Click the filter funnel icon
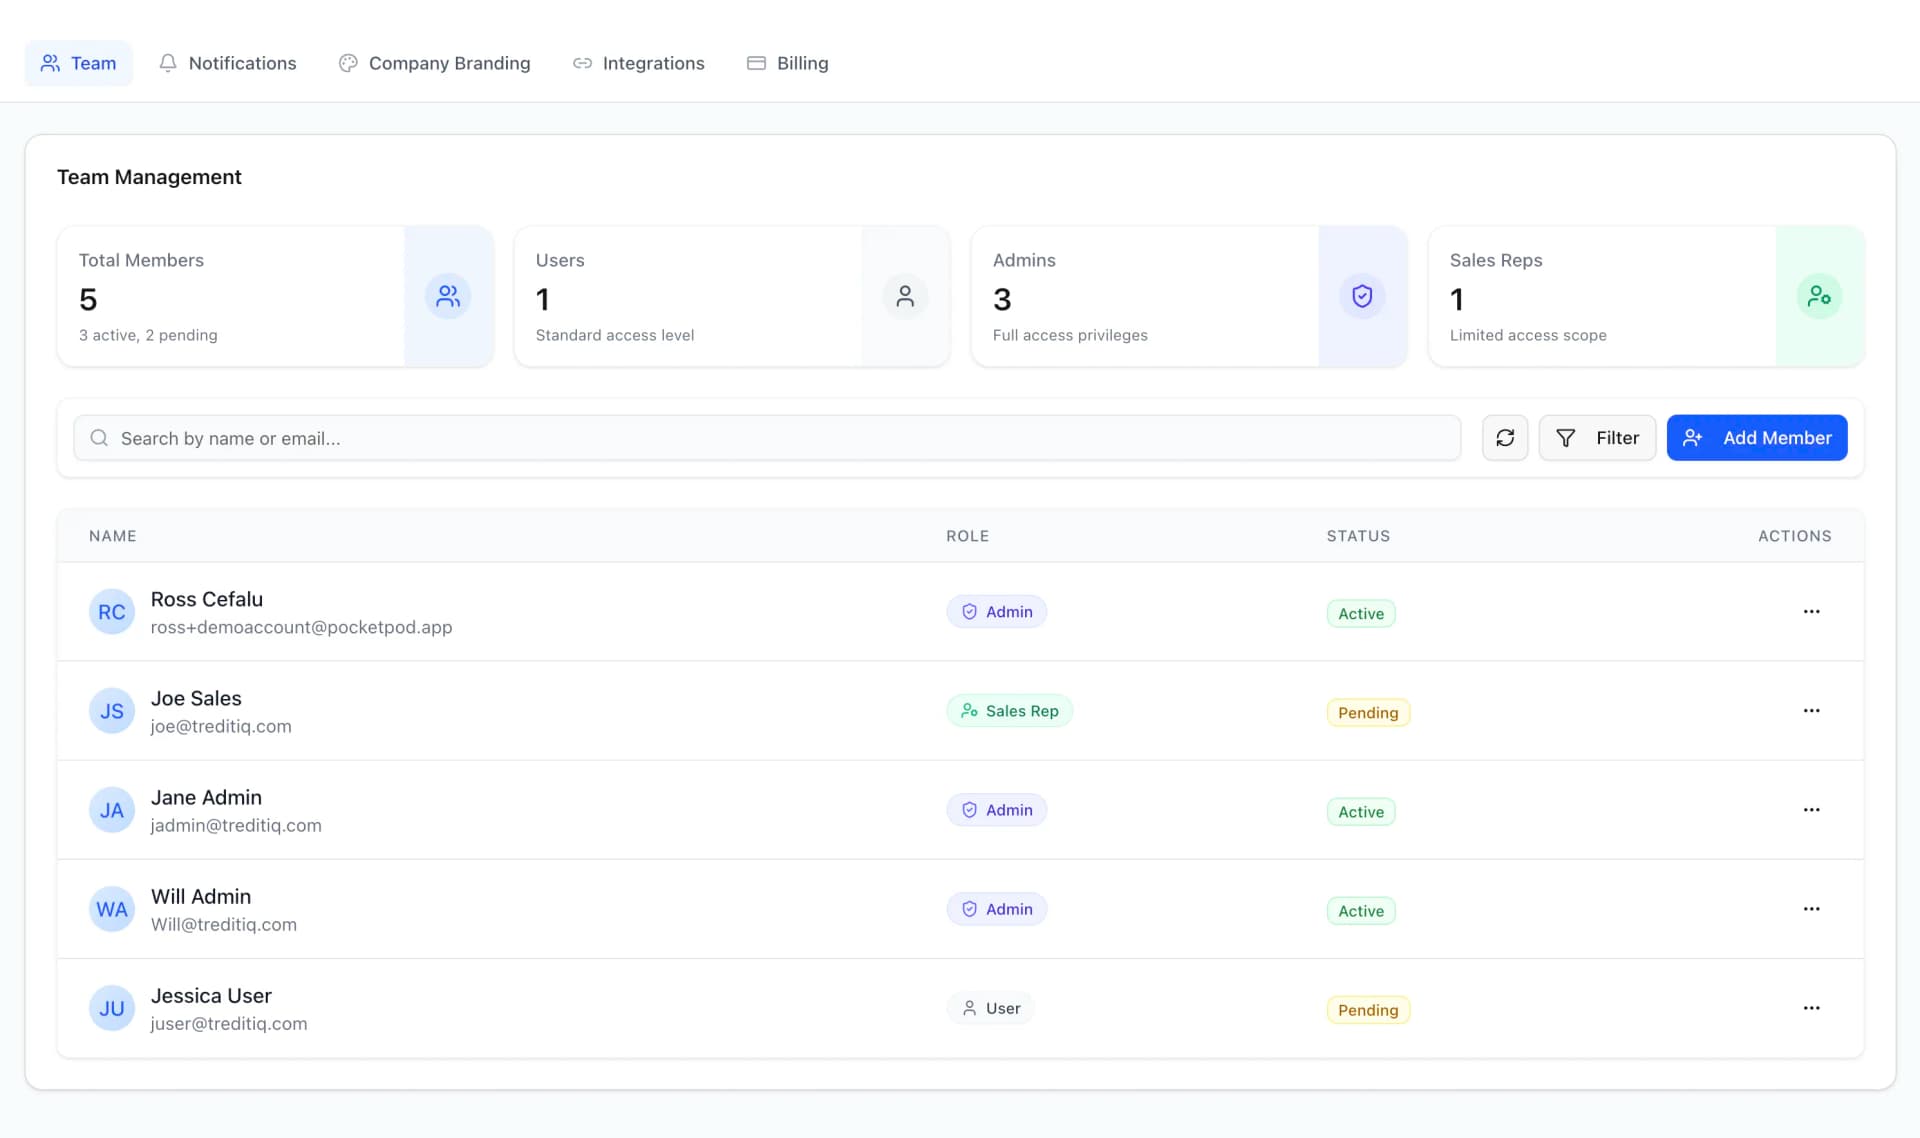This screenshot has height=1138, width=1920. tap(1566, 437)
